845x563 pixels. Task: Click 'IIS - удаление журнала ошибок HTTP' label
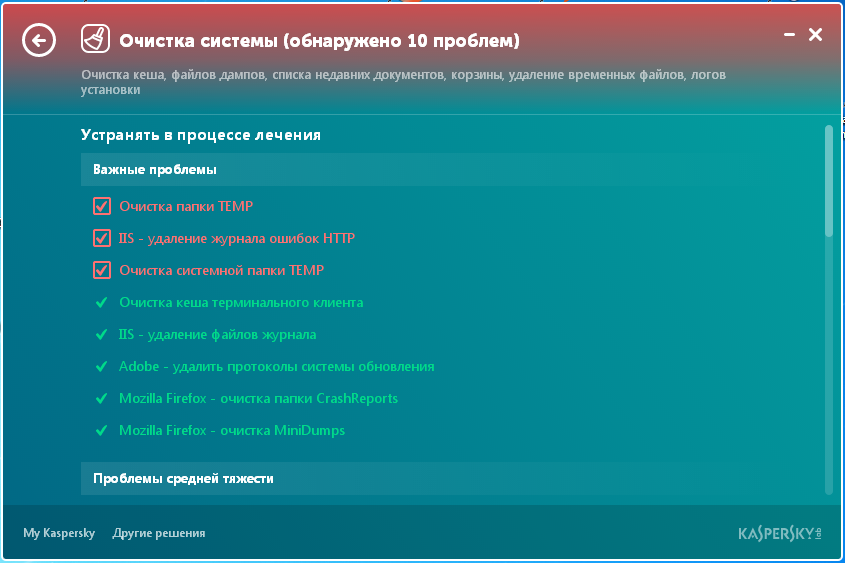tap(237, 238)
